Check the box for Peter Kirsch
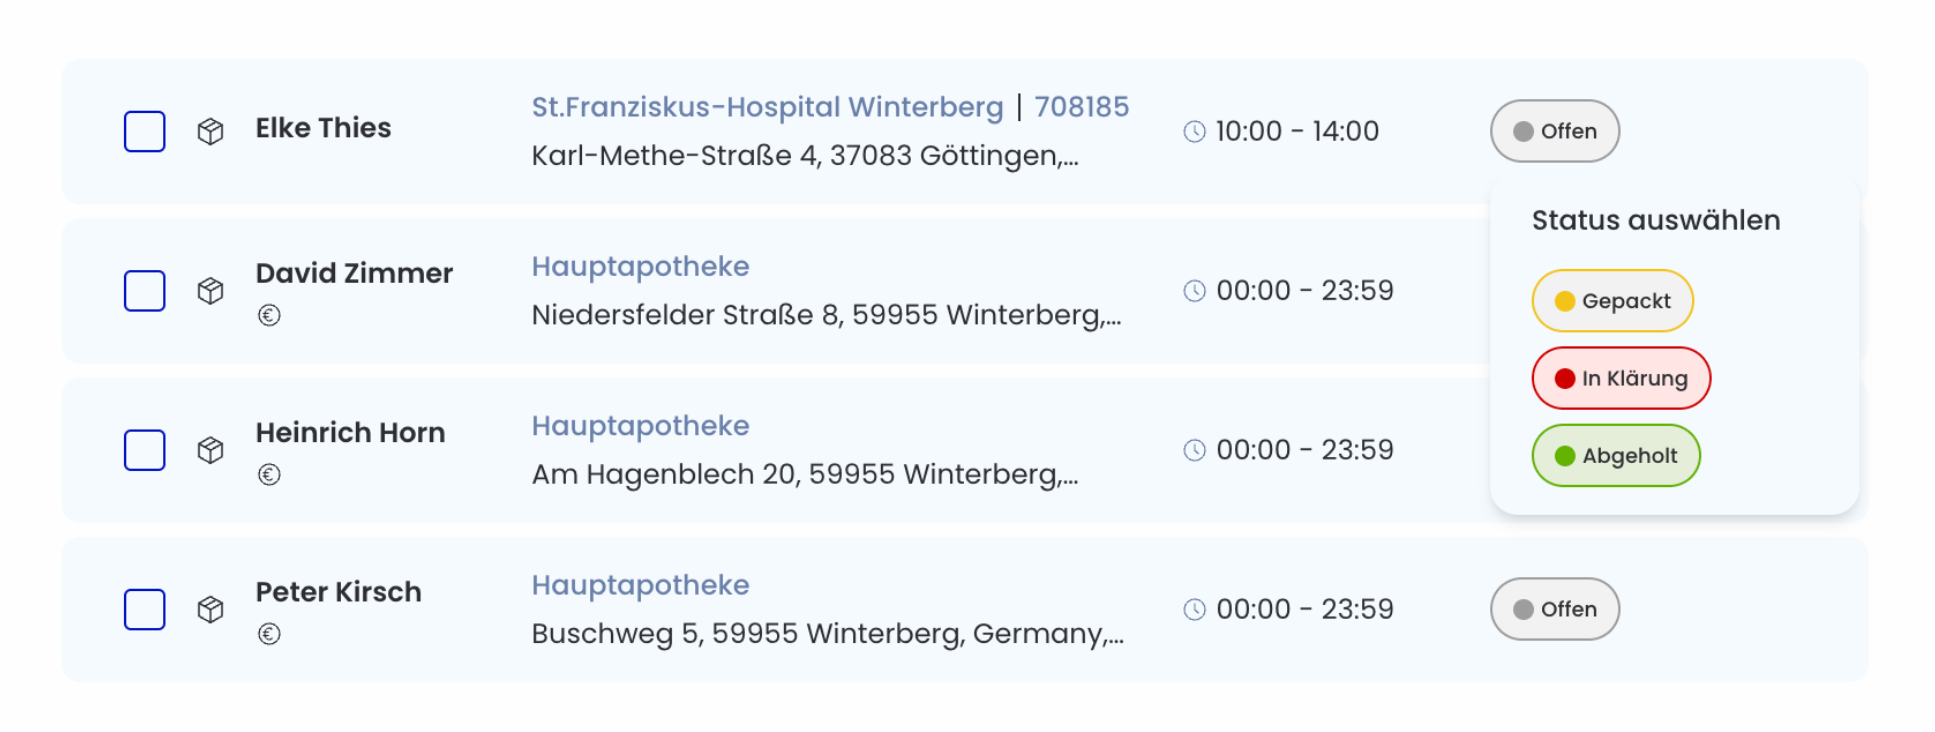 point(145,609)
